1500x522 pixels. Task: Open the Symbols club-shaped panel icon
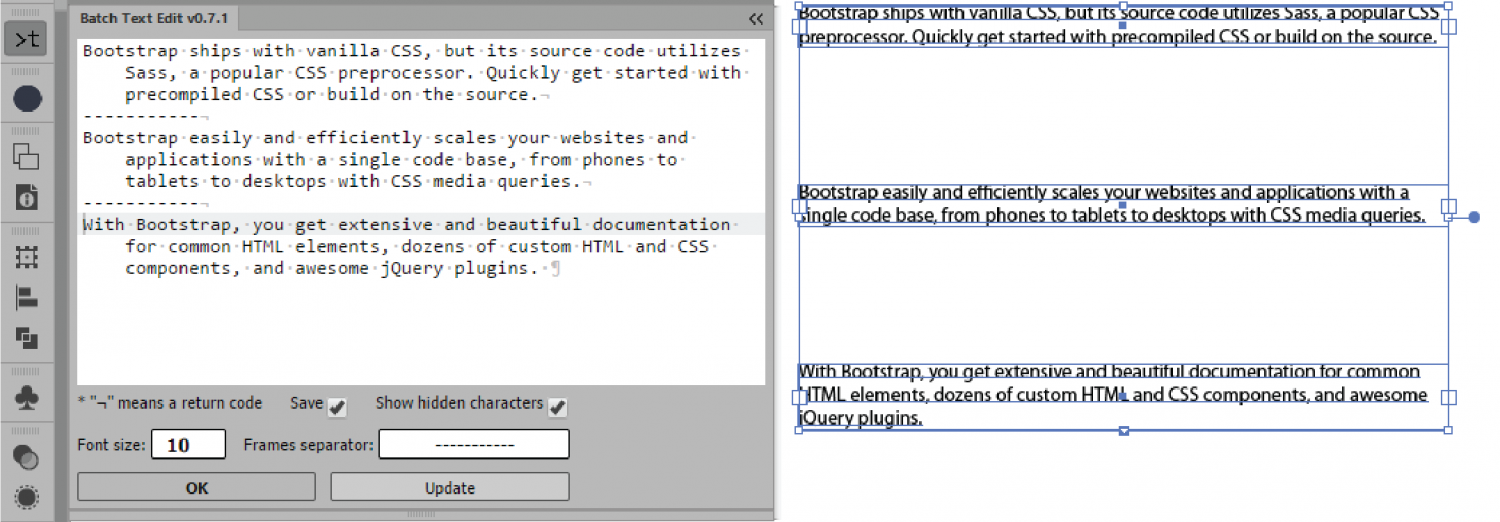[x=27, y=397]
